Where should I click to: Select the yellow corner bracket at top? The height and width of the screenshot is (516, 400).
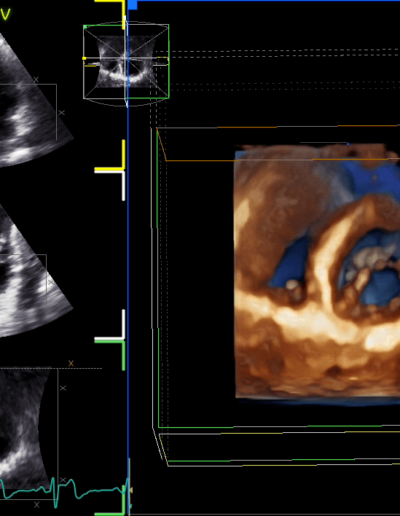[x=111, y=13]
